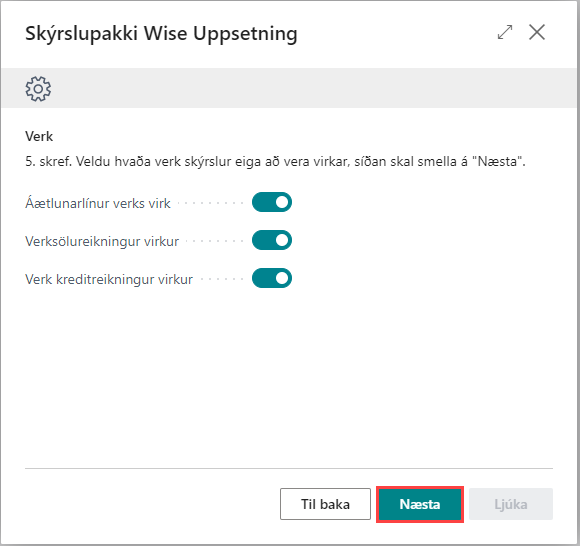Click the greyed-out Ljúka button
This screenshot has width=580, height=546.
511,504
